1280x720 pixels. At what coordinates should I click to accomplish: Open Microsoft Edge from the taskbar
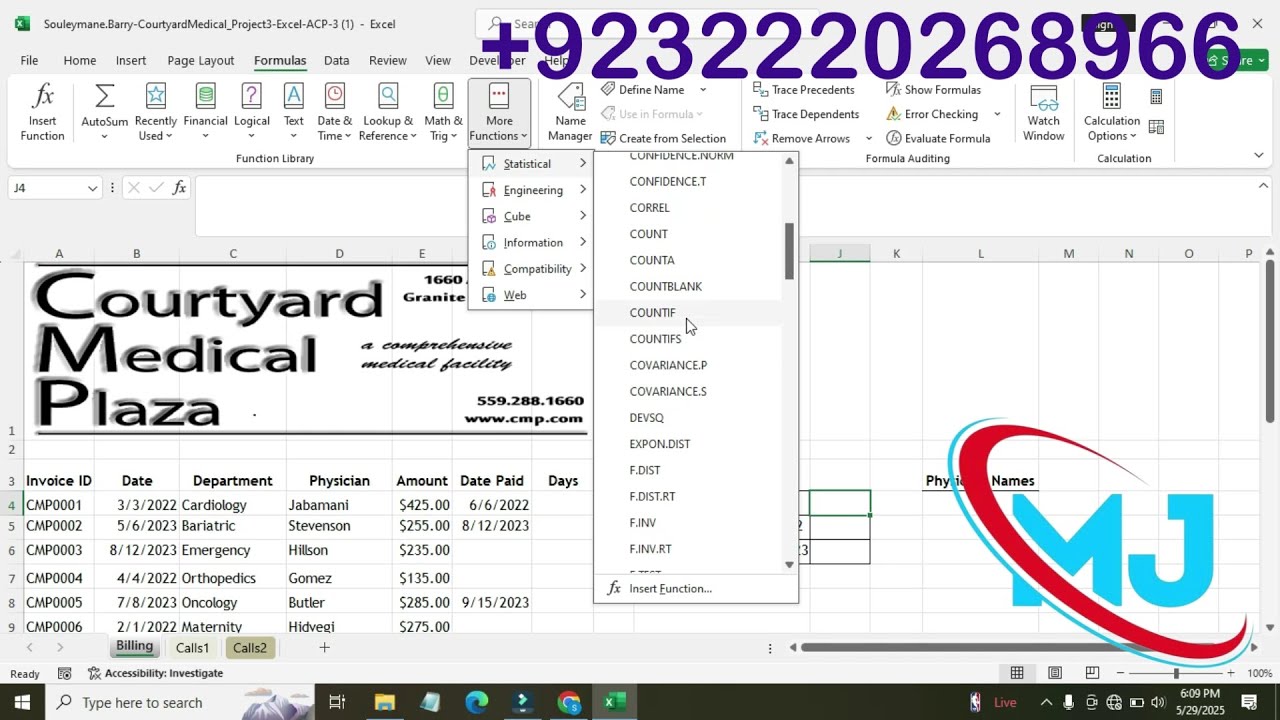point(476,702)
